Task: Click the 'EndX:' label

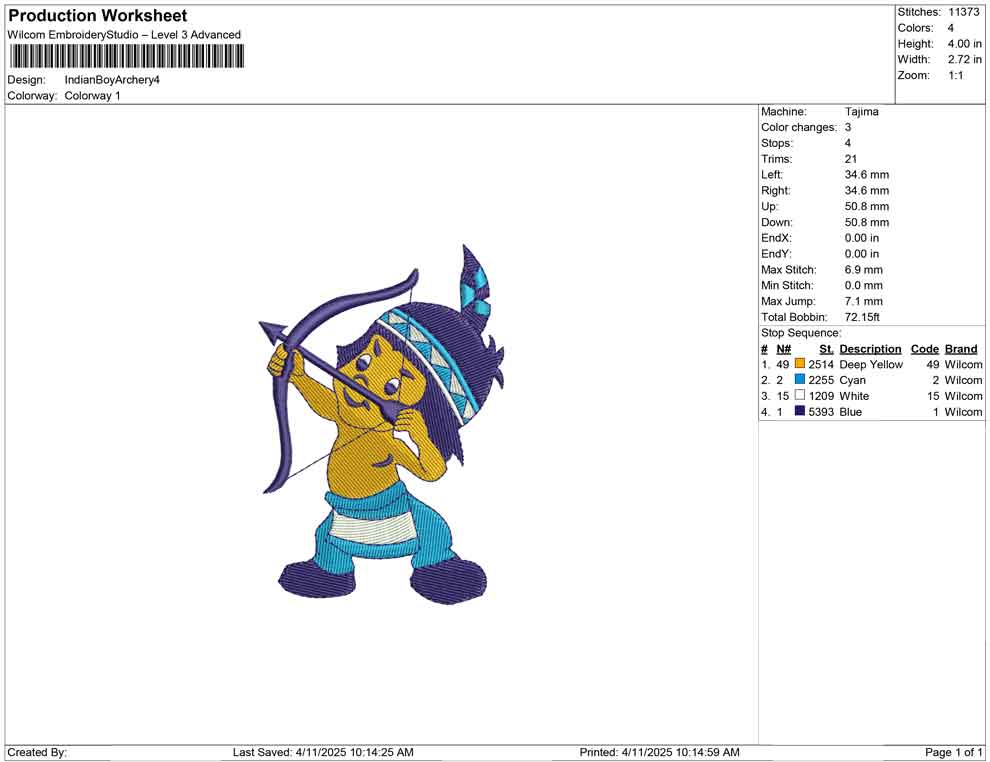Action: pyautogui.click(x=776, y=238)
